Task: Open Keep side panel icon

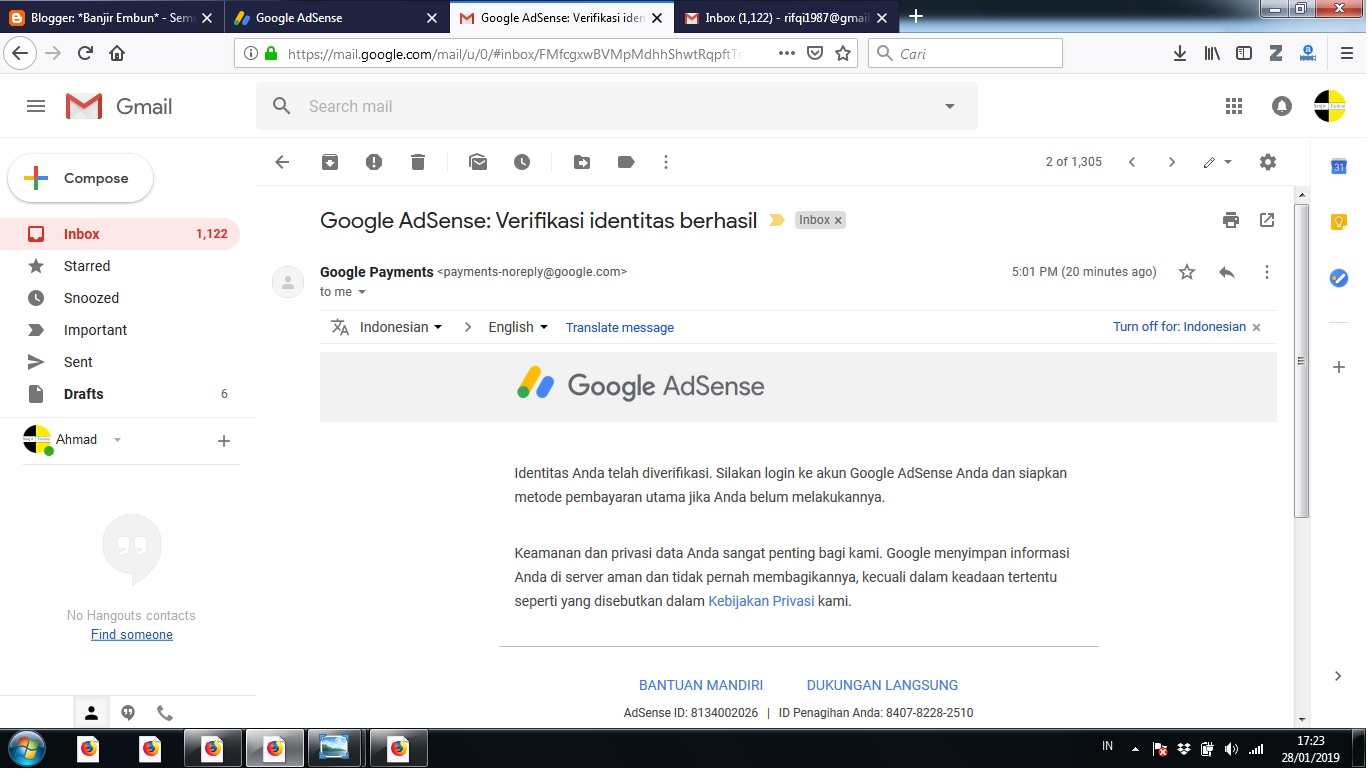Action: pos(1339,222)
